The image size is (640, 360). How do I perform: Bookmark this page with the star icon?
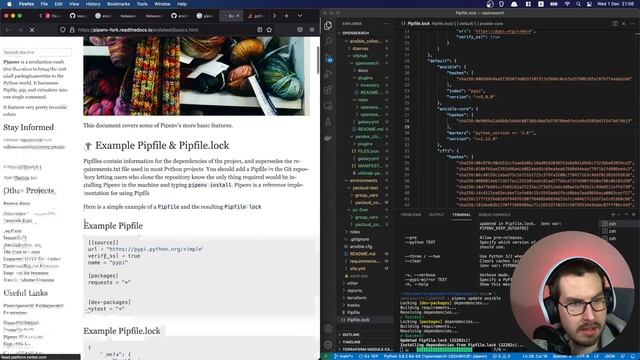click(x=269, y=29)
